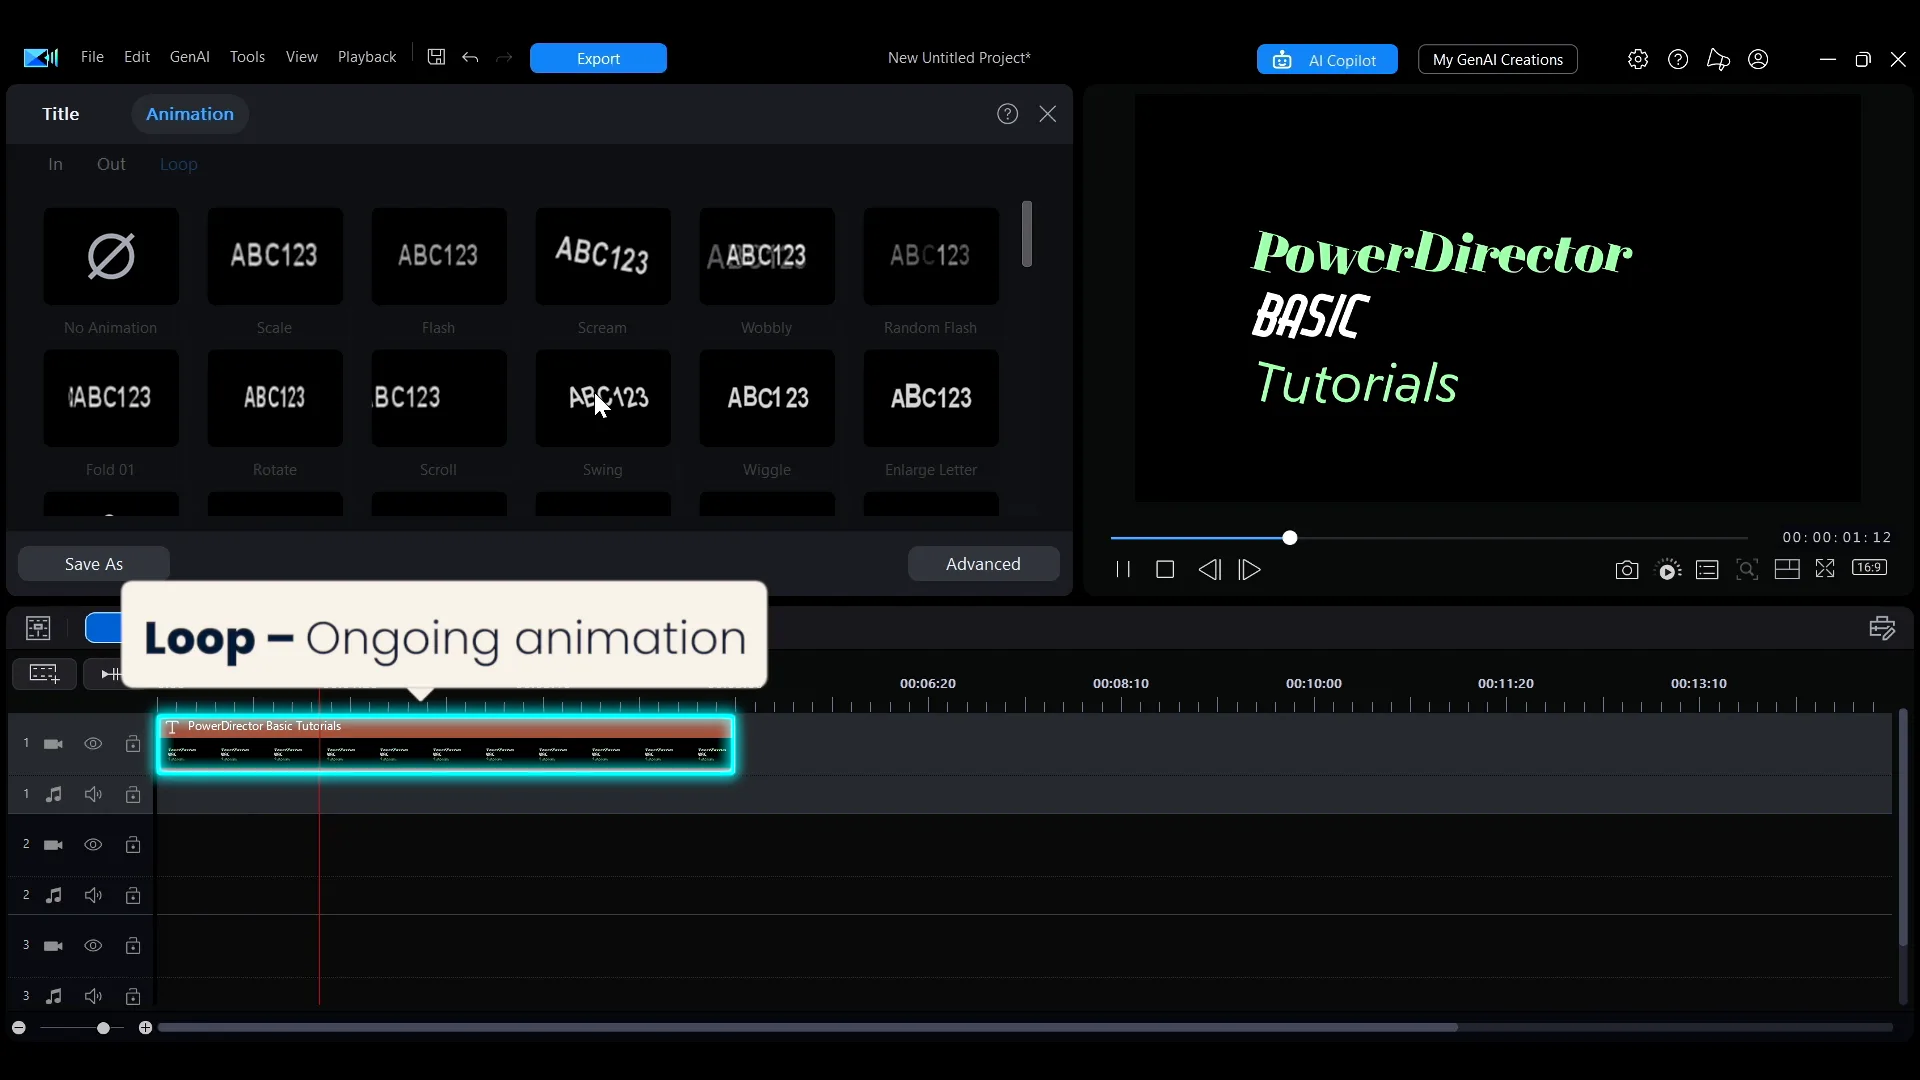Mute audio track 2
This screenshot has height=1080, width=1920.
pos(93,895)
